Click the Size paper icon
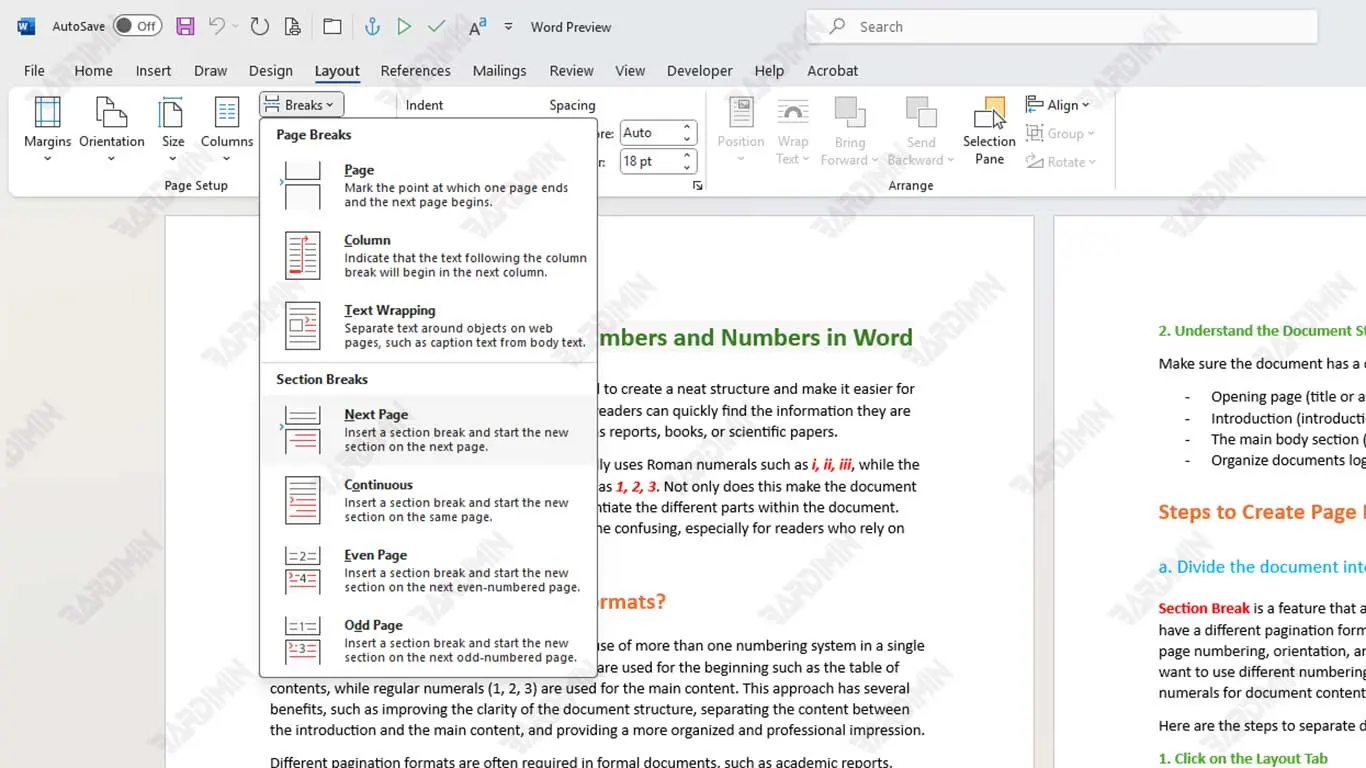1366x768 pixels. pos(173,112)
